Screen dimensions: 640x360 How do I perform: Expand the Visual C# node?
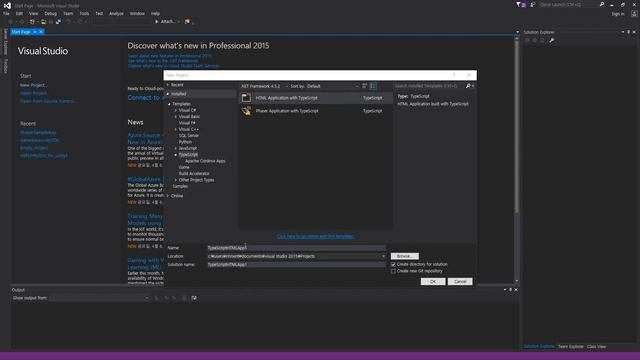[176, 110]
